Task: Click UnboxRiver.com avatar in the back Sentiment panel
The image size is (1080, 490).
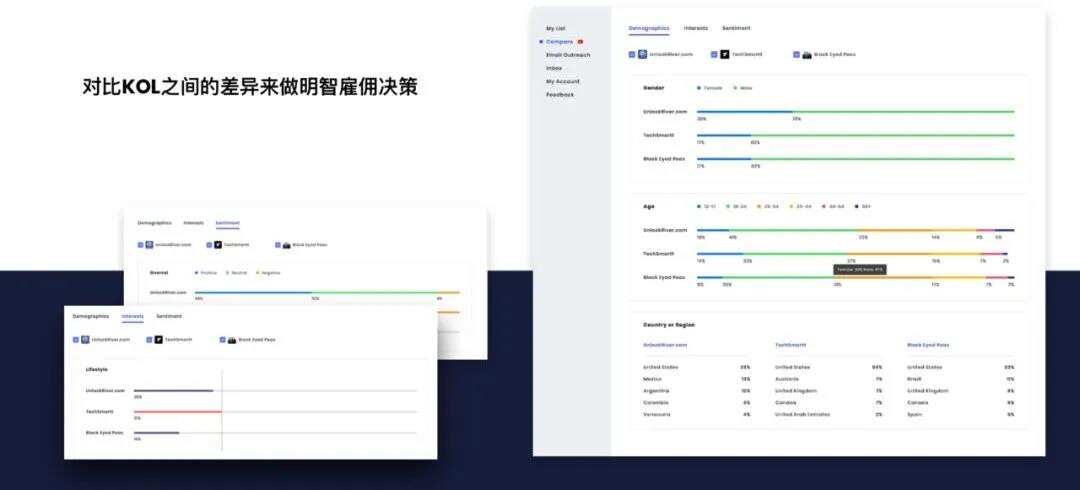Action: pos(149,244)
